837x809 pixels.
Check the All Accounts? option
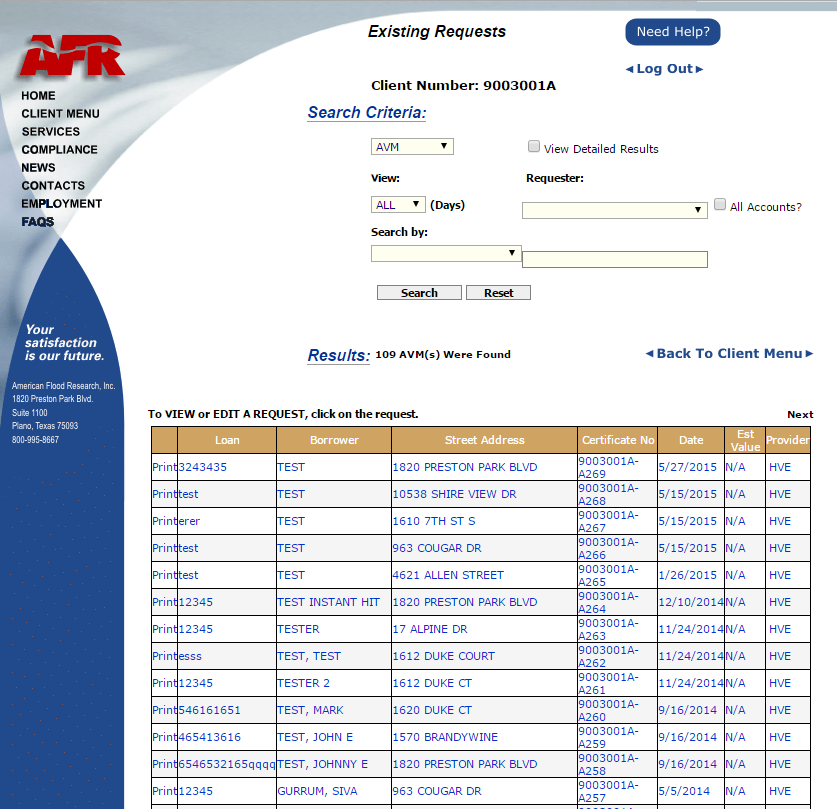pyautogui.click(x=720, y=204)
